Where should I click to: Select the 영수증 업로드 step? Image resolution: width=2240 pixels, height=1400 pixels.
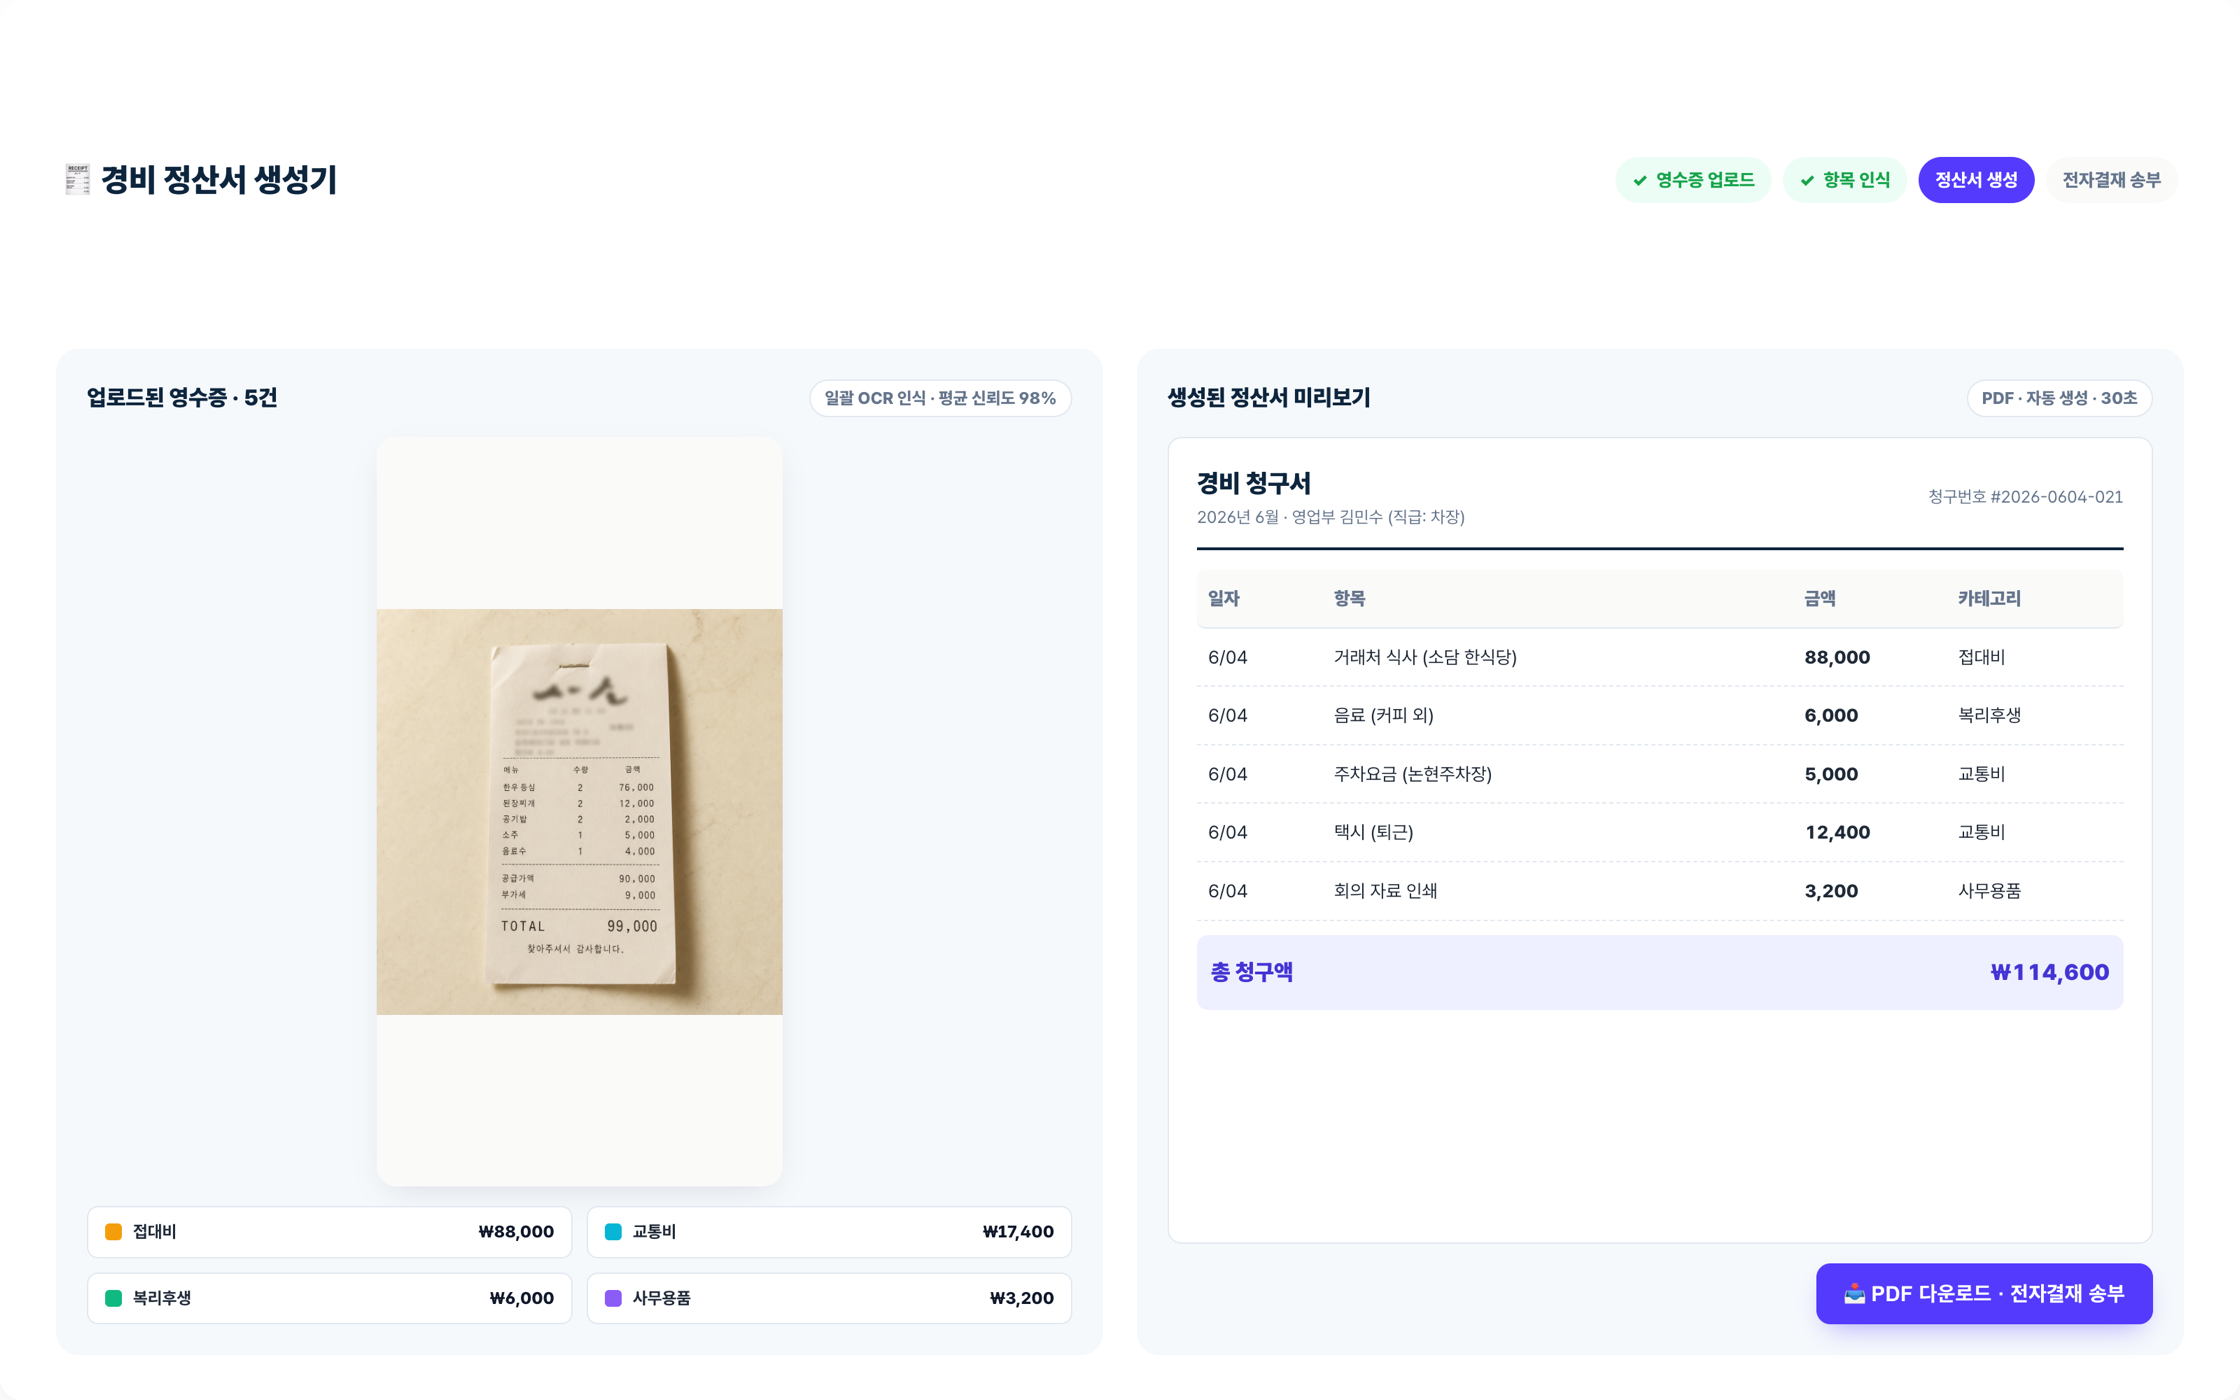pyautogui.click(x=1693, y=180)
